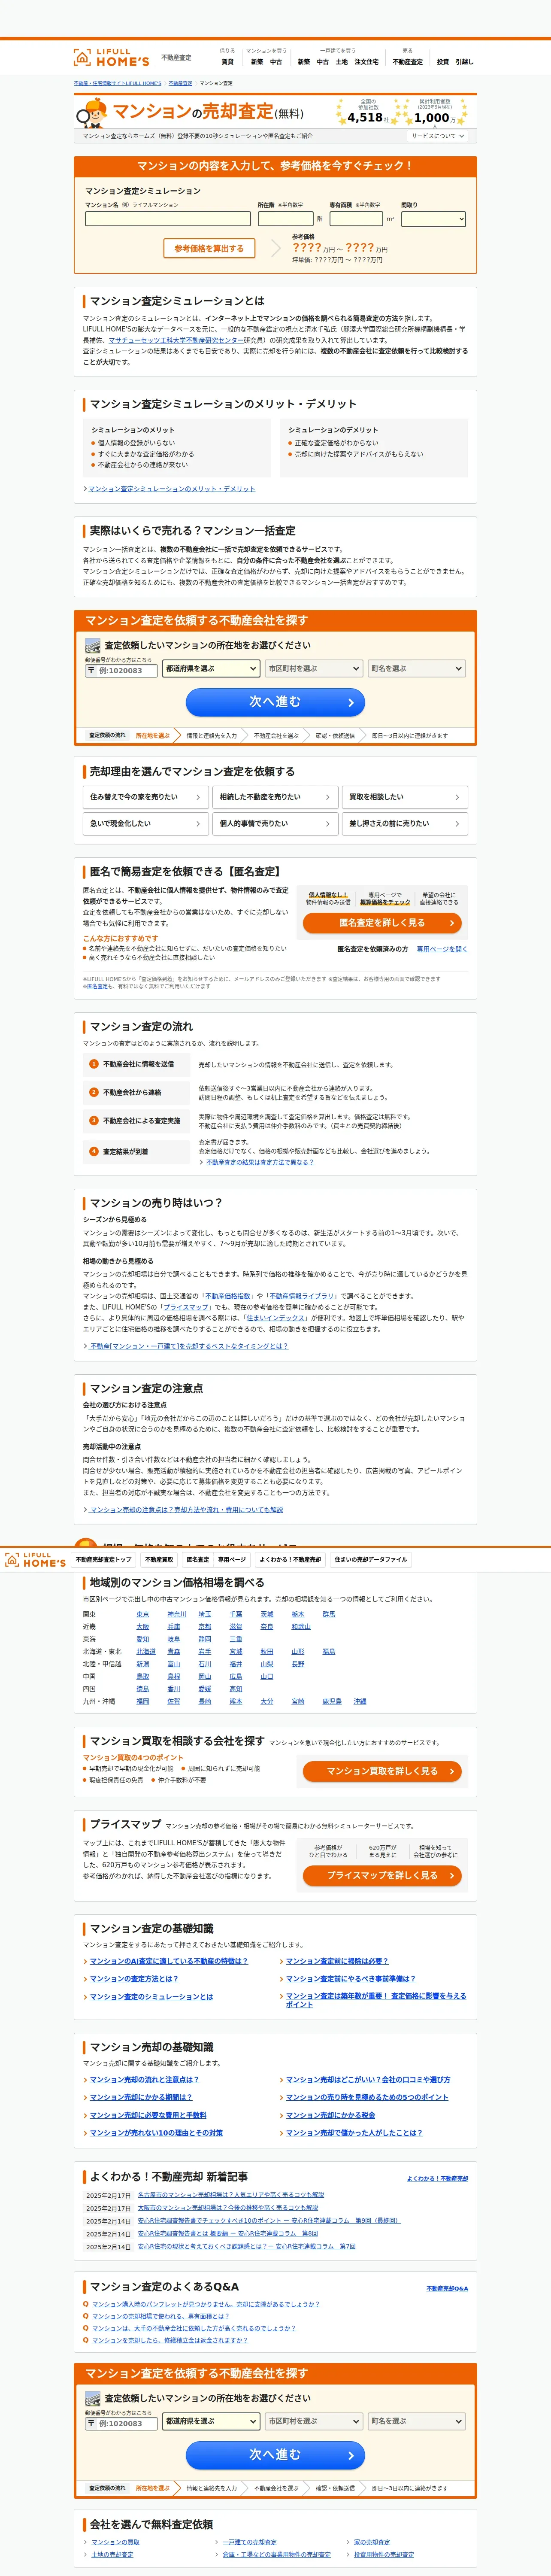
Task: Open the 沖縄 prefecture price link
Action: click(359, 1701)
